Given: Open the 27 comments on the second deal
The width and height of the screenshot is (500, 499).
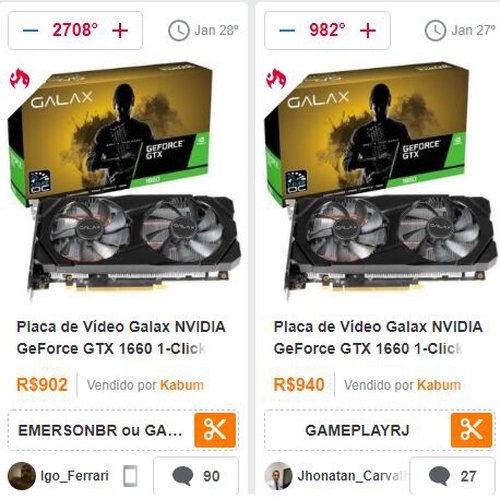Looking at the screenshot, I should coord(452,476).
